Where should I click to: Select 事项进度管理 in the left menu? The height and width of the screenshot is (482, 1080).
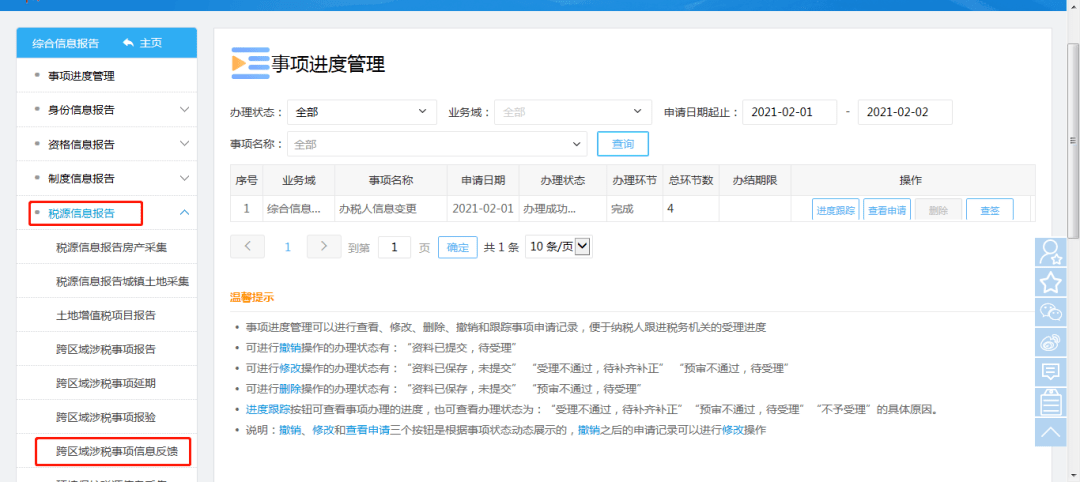tap(107, 76)
